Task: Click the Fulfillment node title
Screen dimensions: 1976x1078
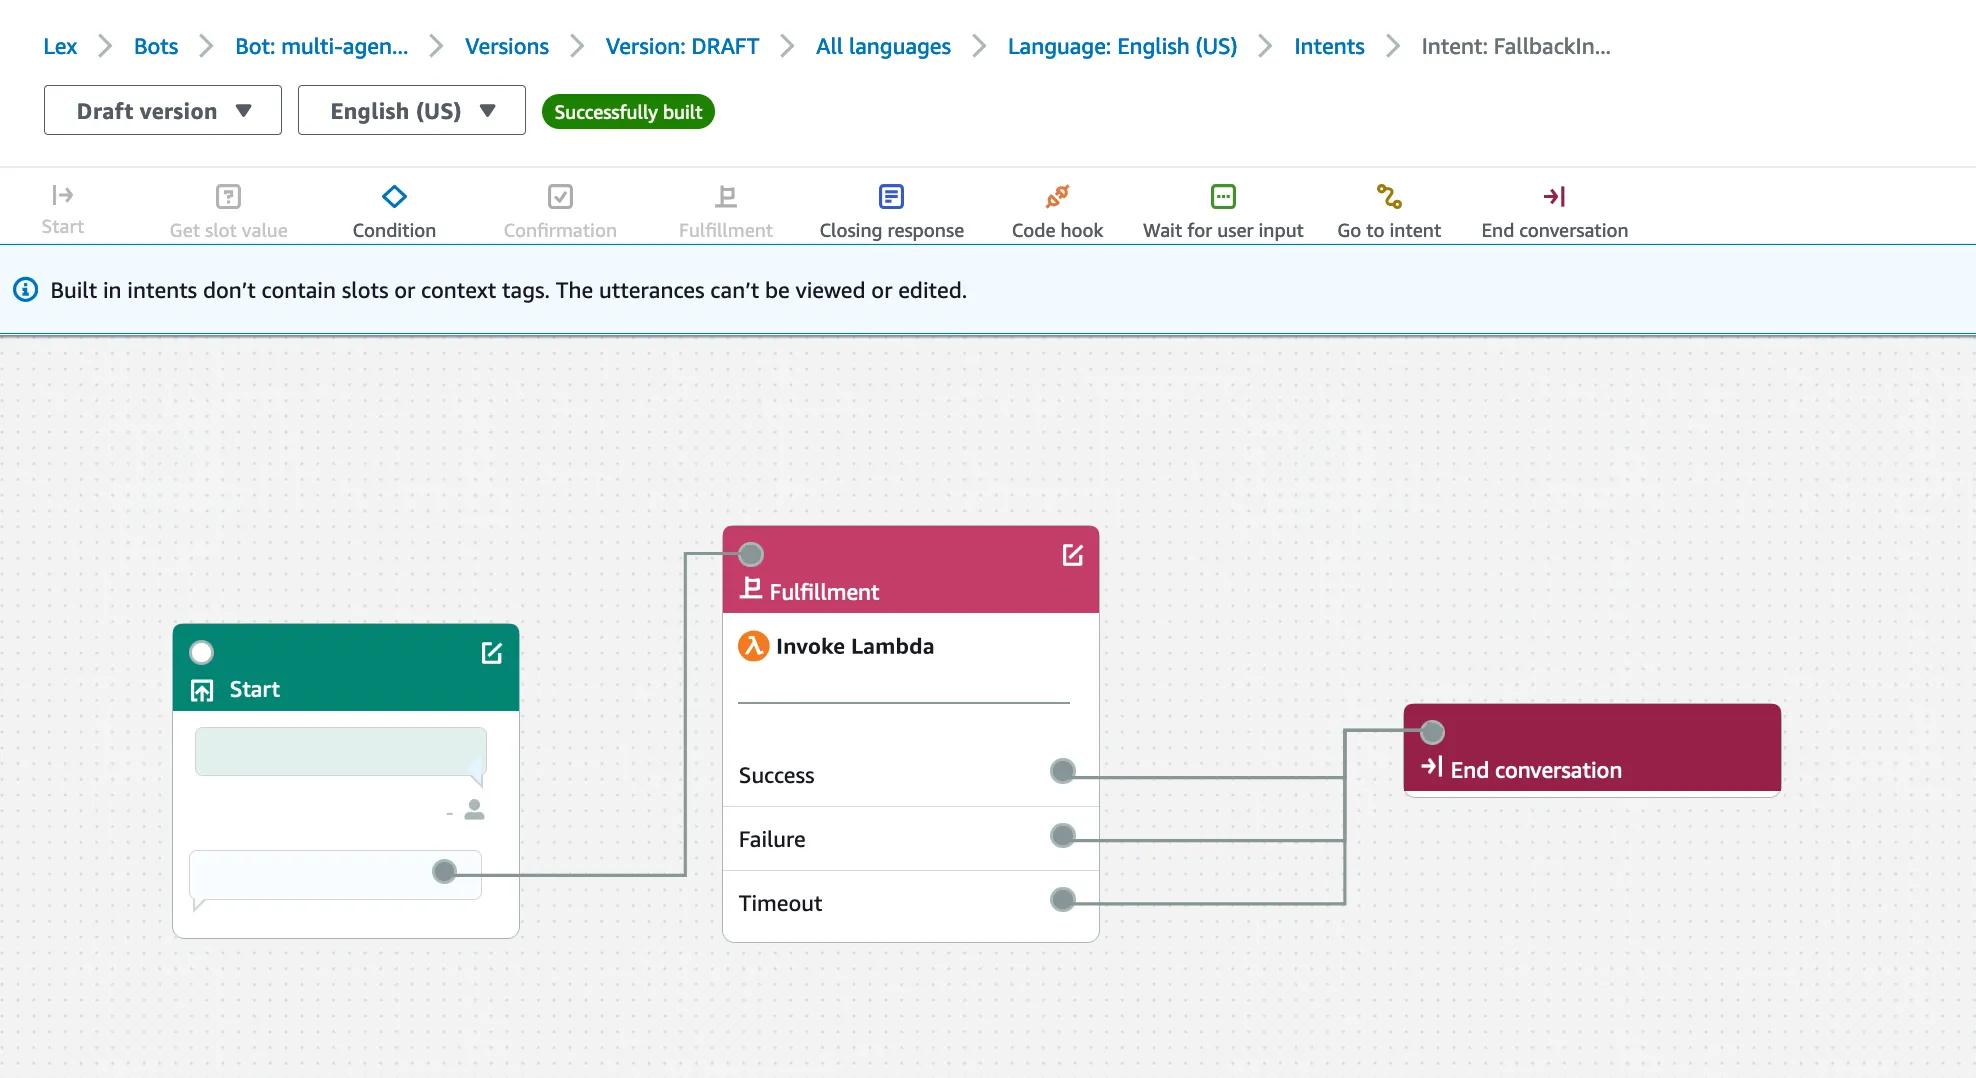Action: (824, 592)
